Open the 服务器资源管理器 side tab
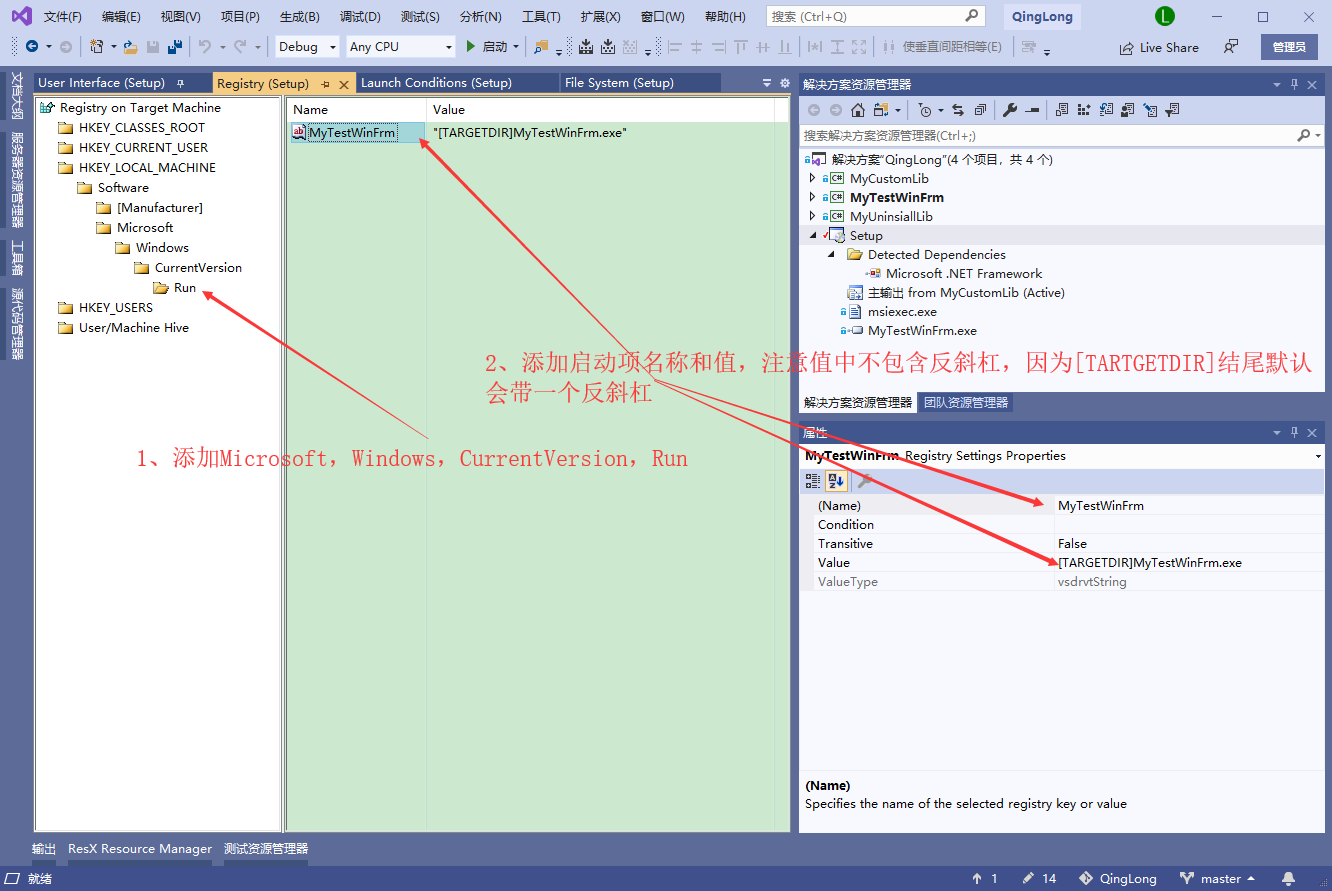The image size is (1332, 891). [17, 180]
